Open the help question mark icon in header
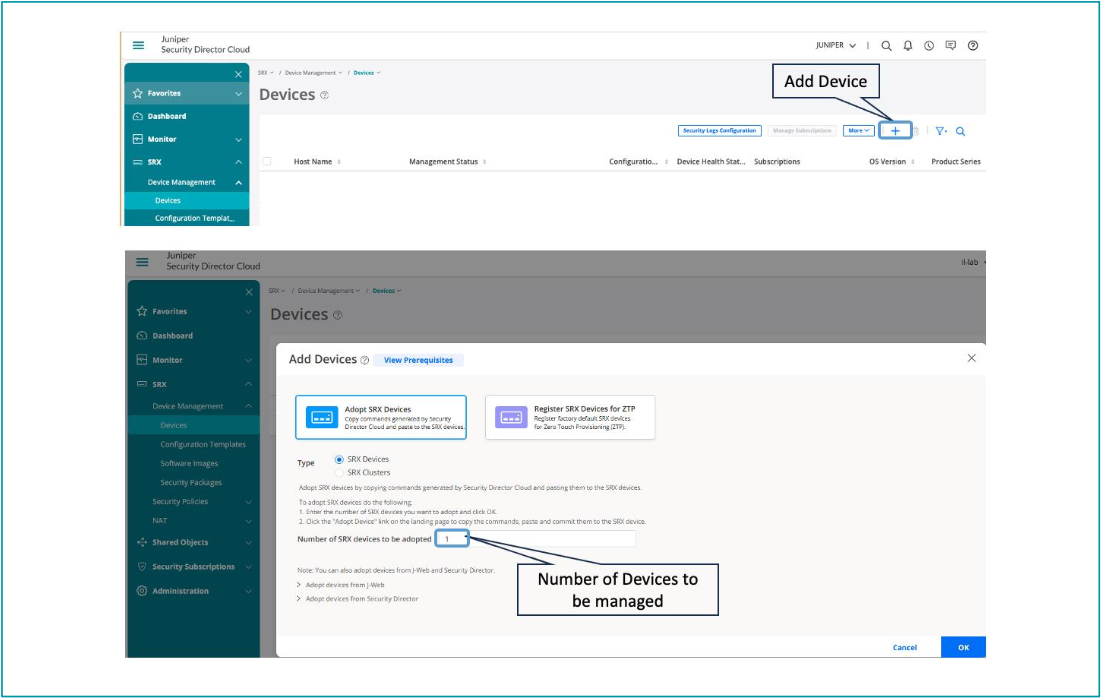The height and width of the screenshot is (700, 1103). pyautogui.click(x=973, y=46)
